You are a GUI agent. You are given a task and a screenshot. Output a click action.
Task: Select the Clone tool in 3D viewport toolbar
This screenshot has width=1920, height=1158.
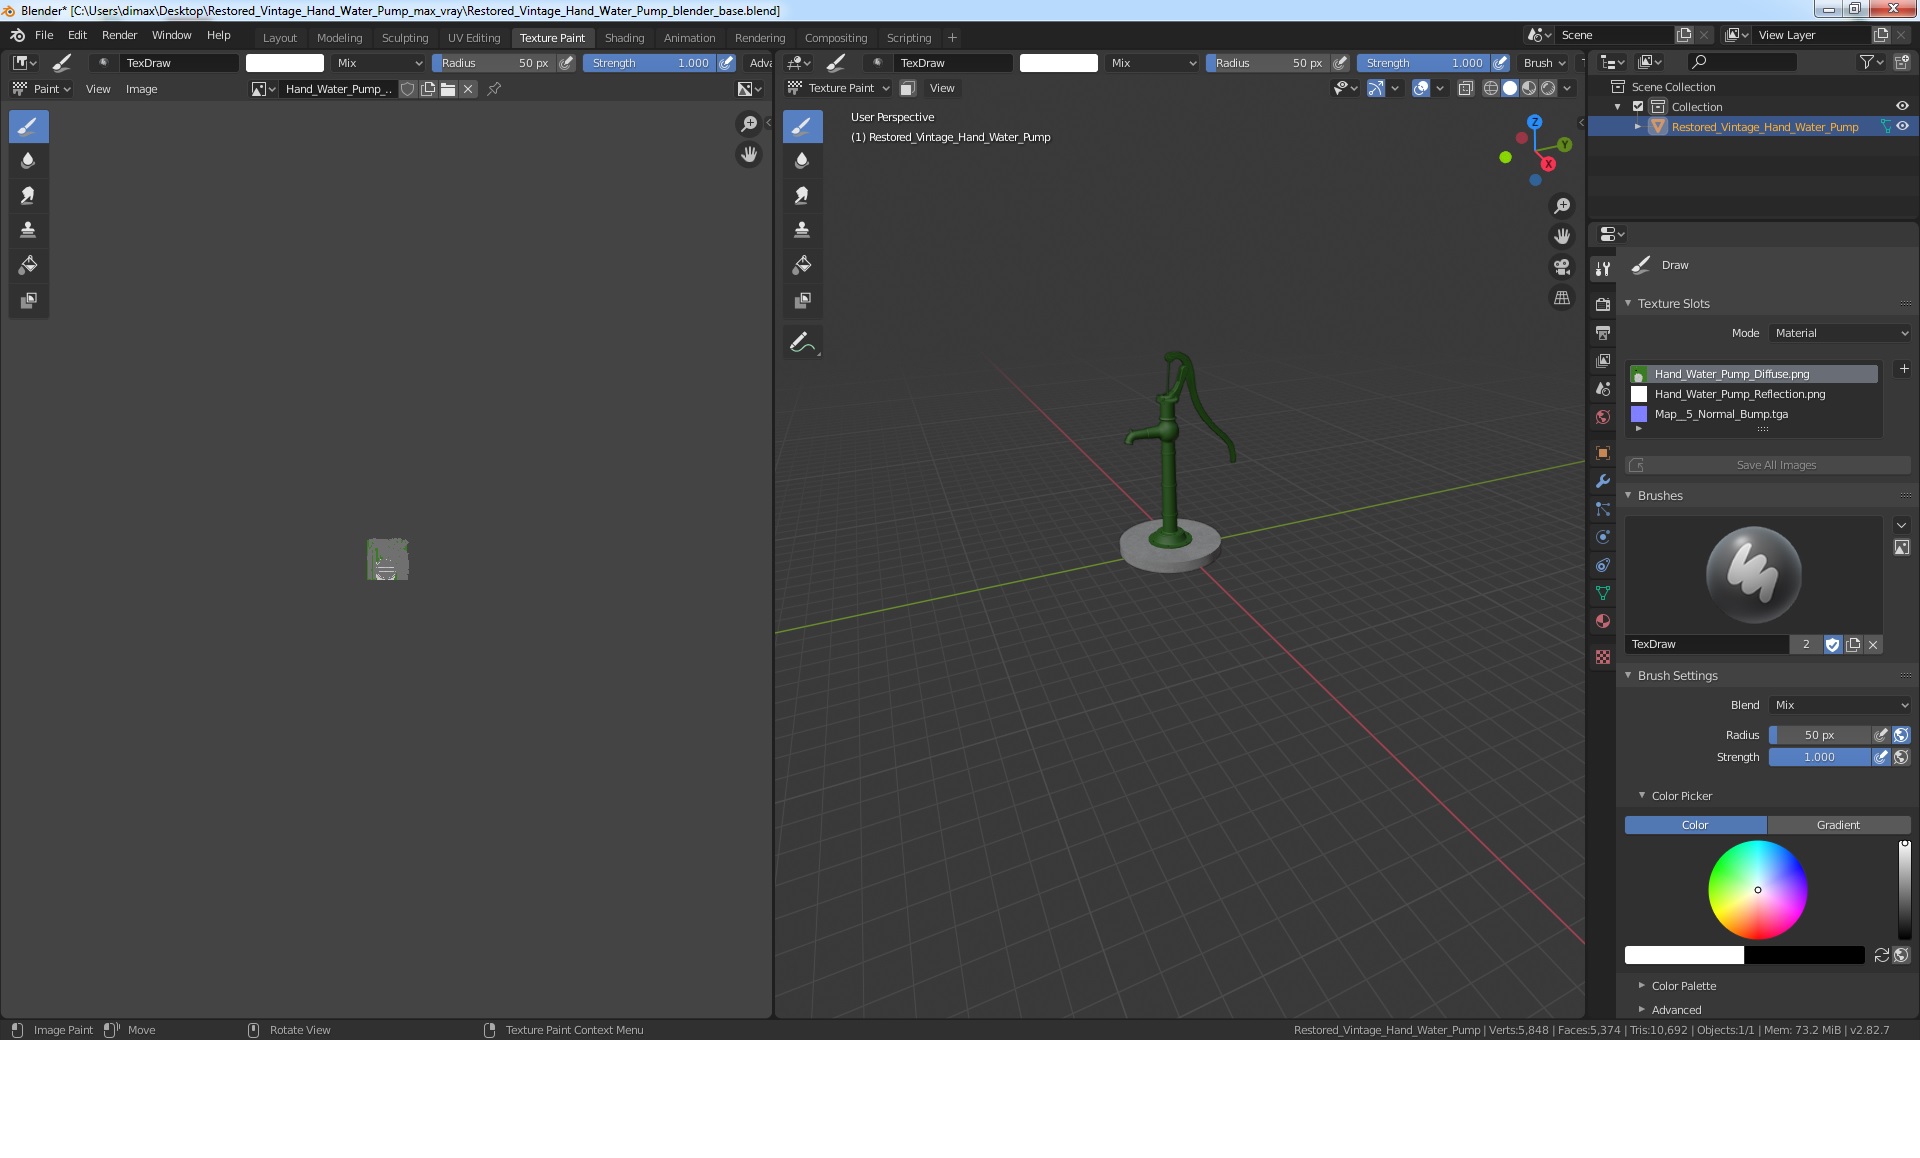[x=802, y=231]
